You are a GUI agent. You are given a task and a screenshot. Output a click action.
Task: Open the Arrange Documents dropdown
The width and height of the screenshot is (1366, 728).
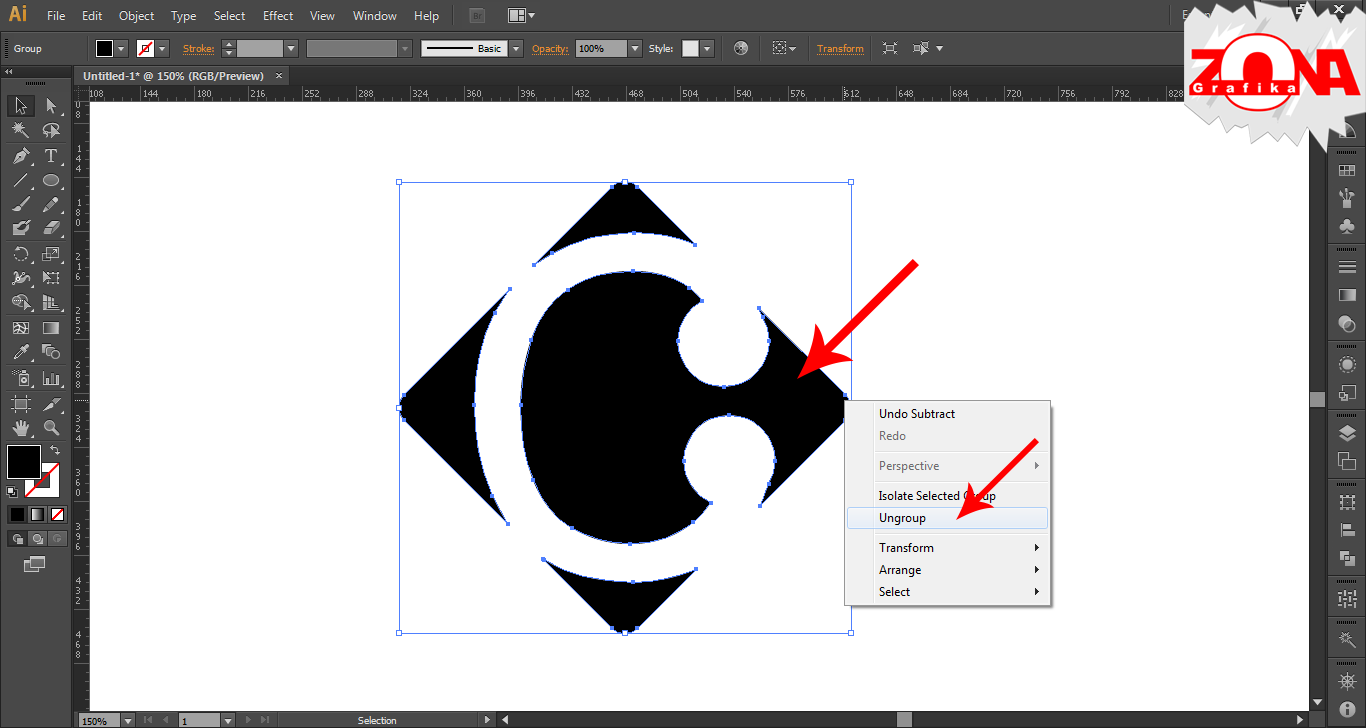520,16
